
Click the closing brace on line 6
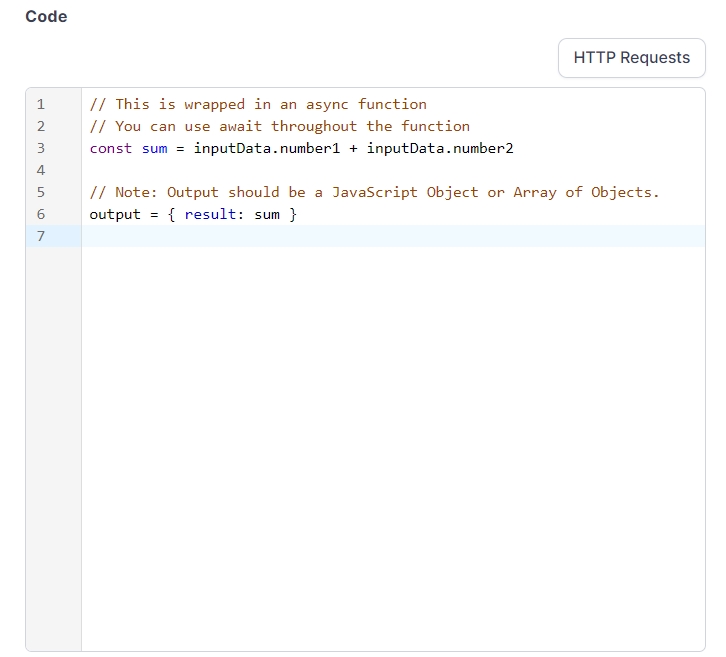293,214
